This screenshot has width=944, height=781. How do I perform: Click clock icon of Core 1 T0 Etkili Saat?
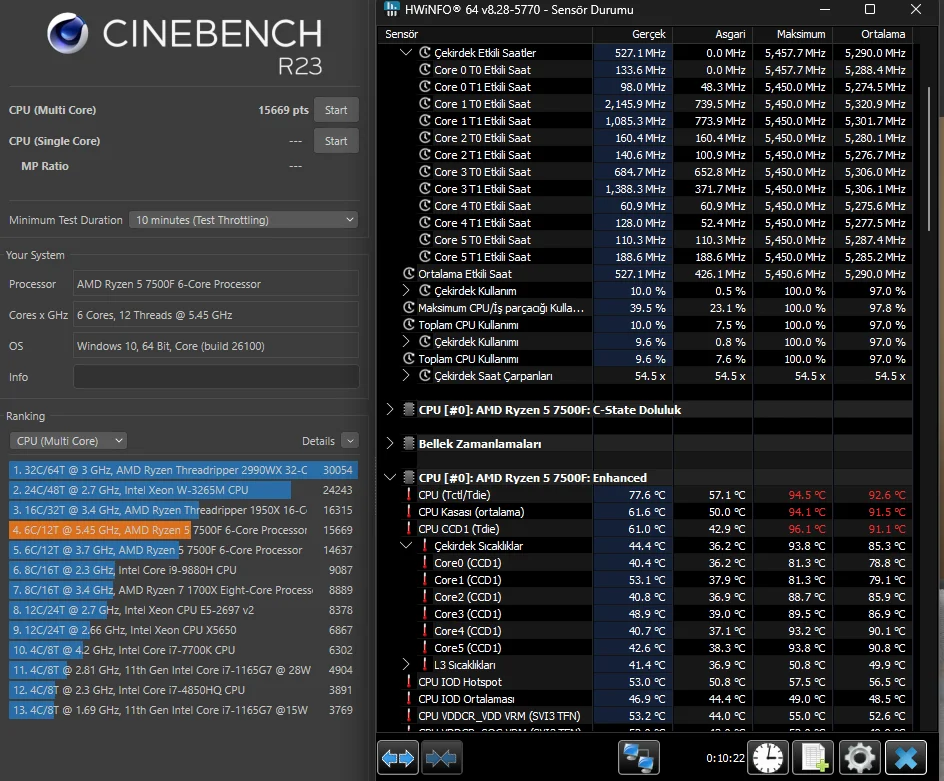pos(425,104)
